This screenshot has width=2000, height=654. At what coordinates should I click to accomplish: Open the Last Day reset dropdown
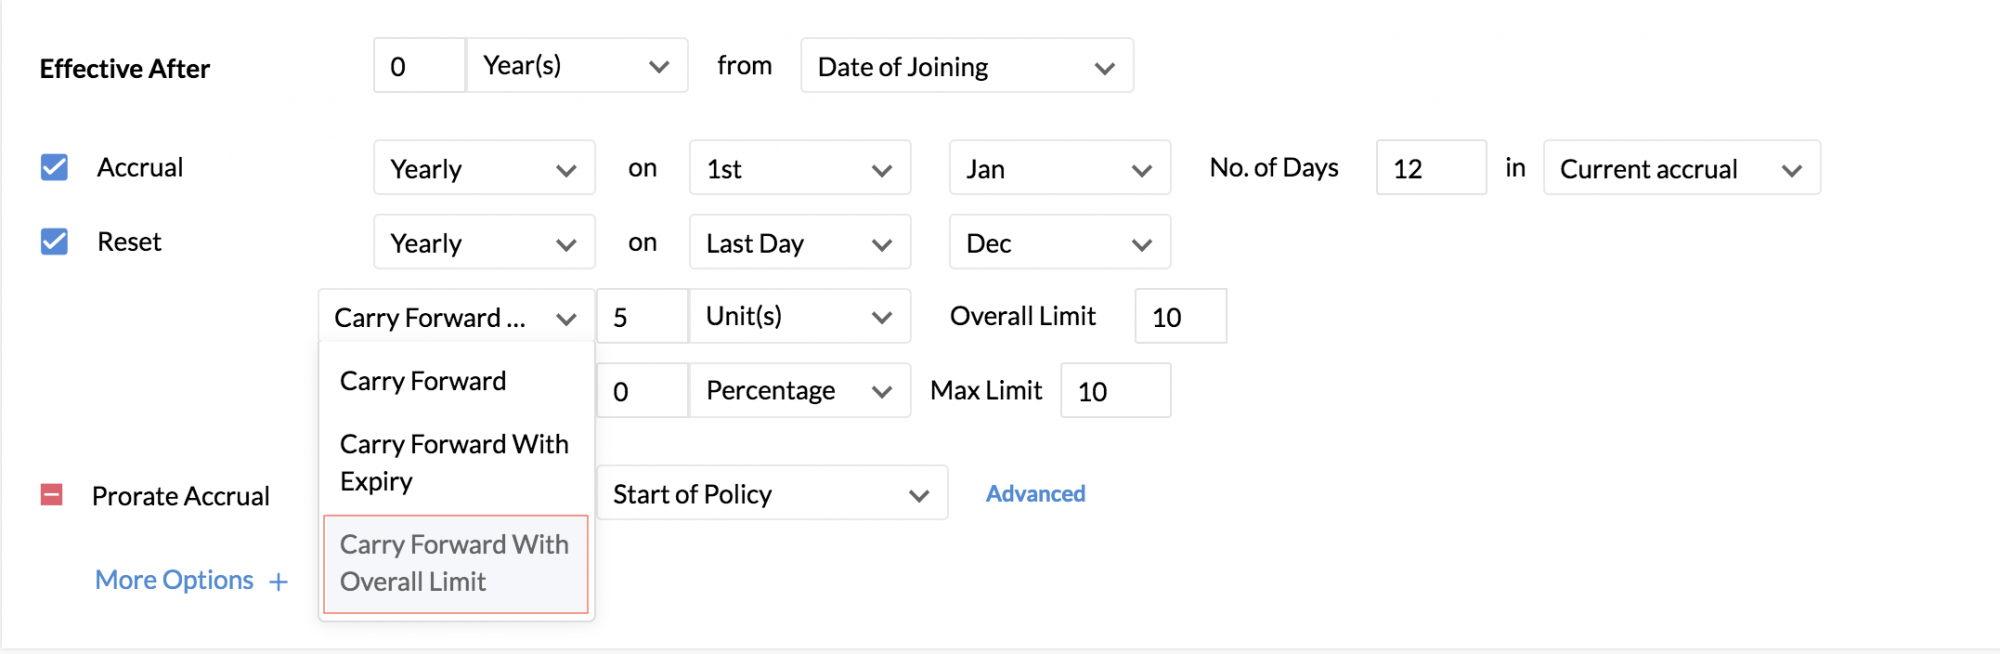(x=799, y=243)
